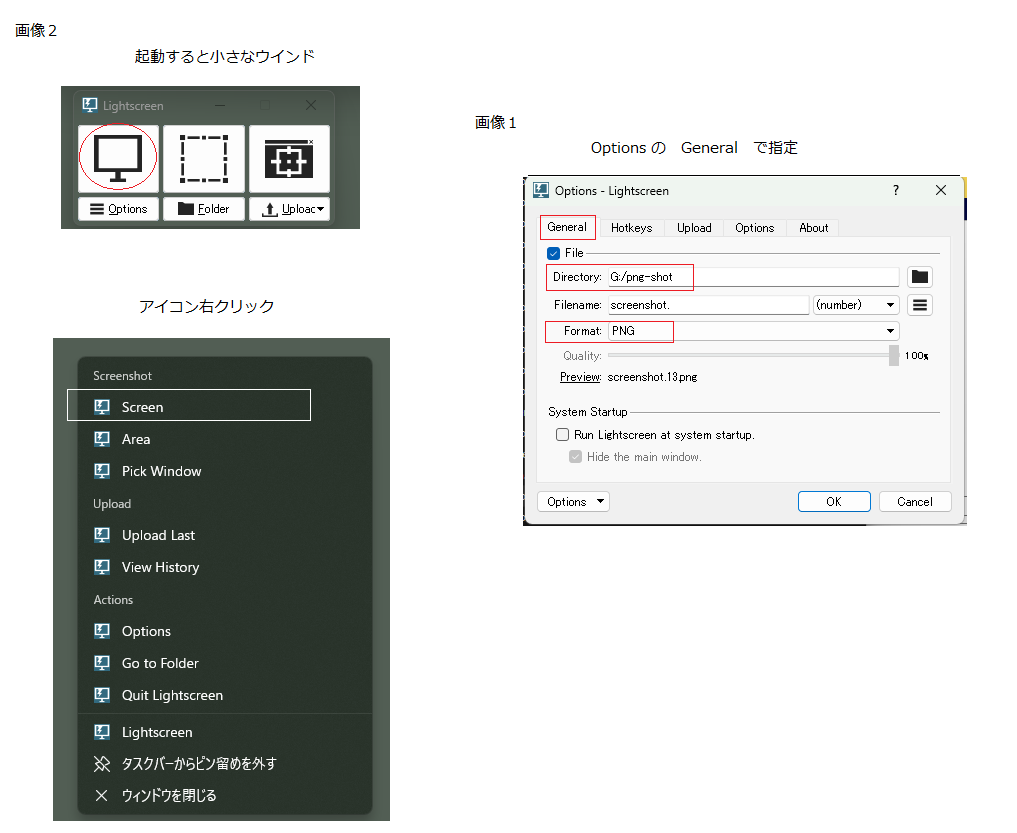Close the Options - Lightscreen dialog
Screen dimensions: 1017x833
(x=940, y=190)
